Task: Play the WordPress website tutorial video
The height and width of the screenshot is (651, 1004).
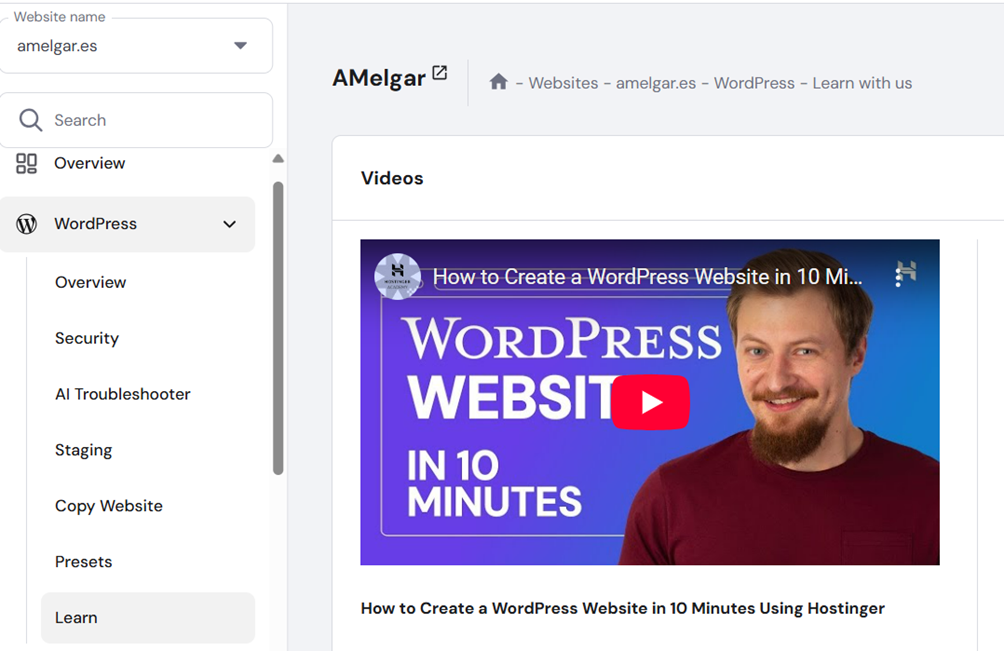Action: [650, 402]
